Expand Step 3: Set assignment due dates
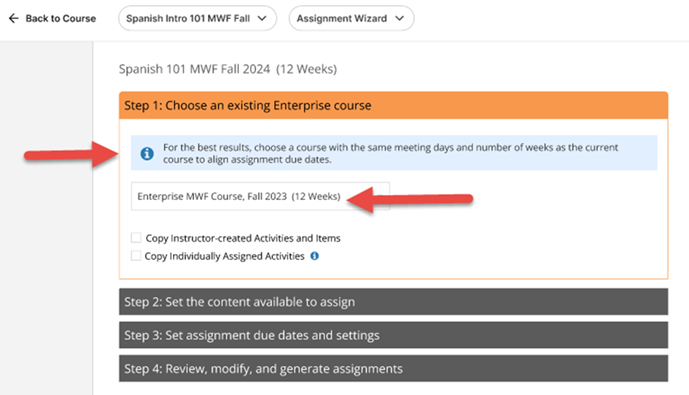Screen dimensions: 689x395 [x=393, y=335]
